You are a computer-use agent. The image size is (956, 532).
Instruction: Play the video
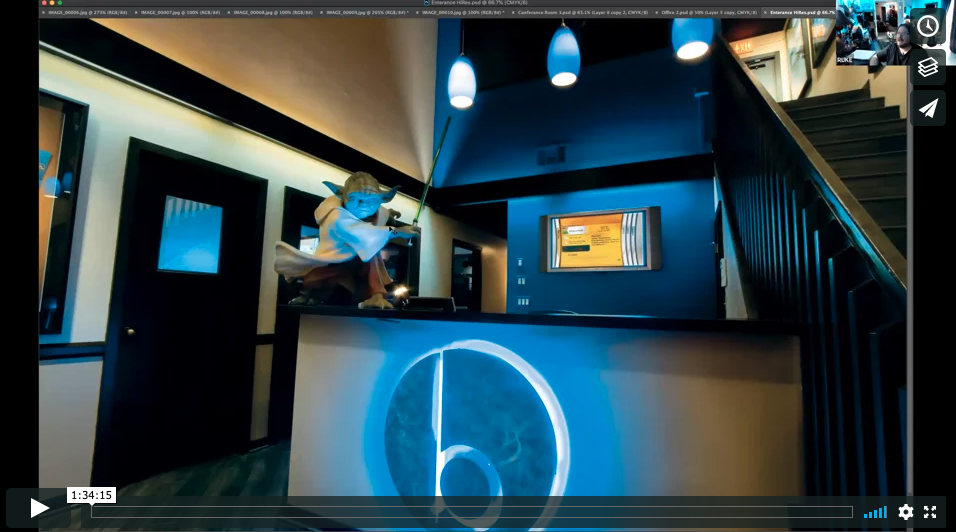pos(39,508)
